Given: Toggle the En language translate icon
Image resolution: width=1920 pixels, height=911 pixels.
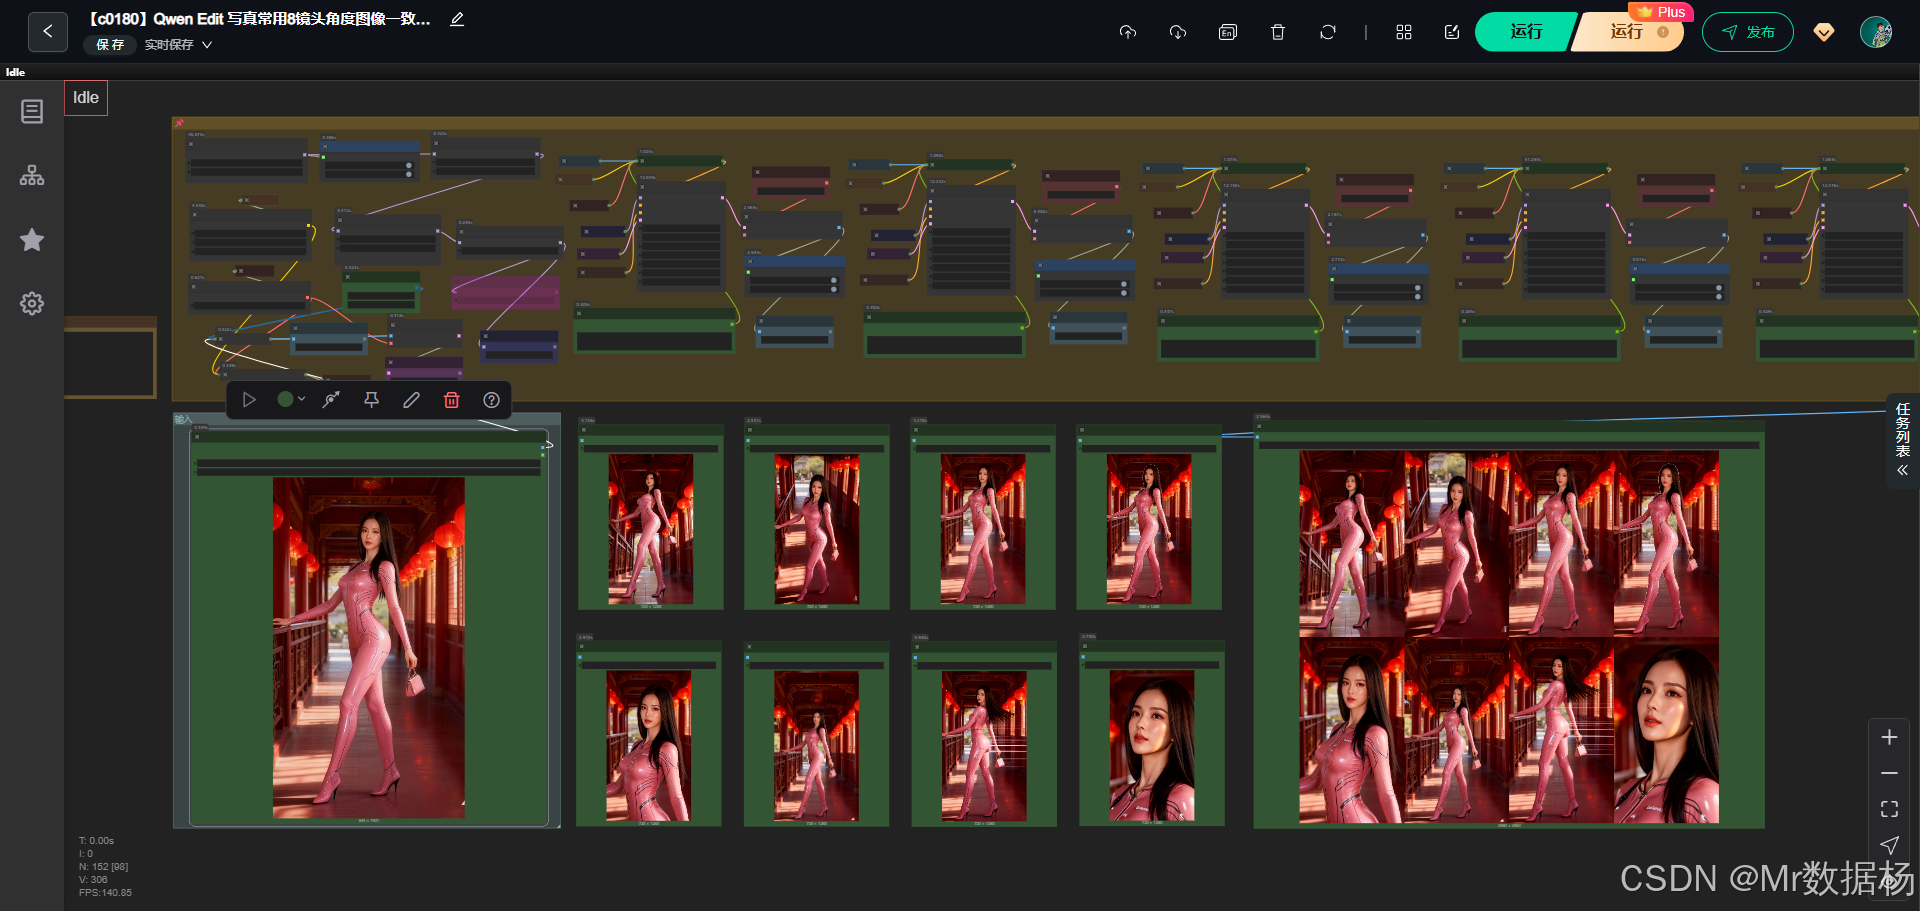Looking at the screenshot, I should (1228, 32).
